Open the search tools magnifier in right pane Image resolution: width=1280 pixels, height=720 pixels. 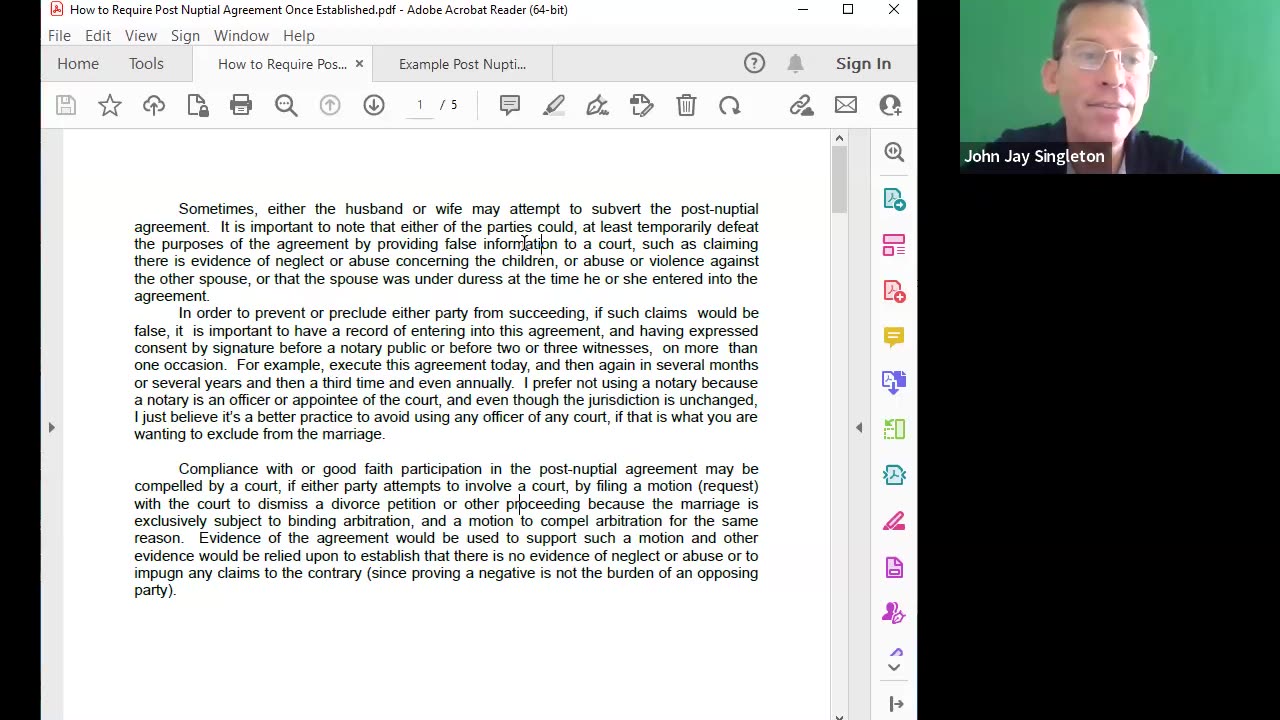click(x=894, y=152)
